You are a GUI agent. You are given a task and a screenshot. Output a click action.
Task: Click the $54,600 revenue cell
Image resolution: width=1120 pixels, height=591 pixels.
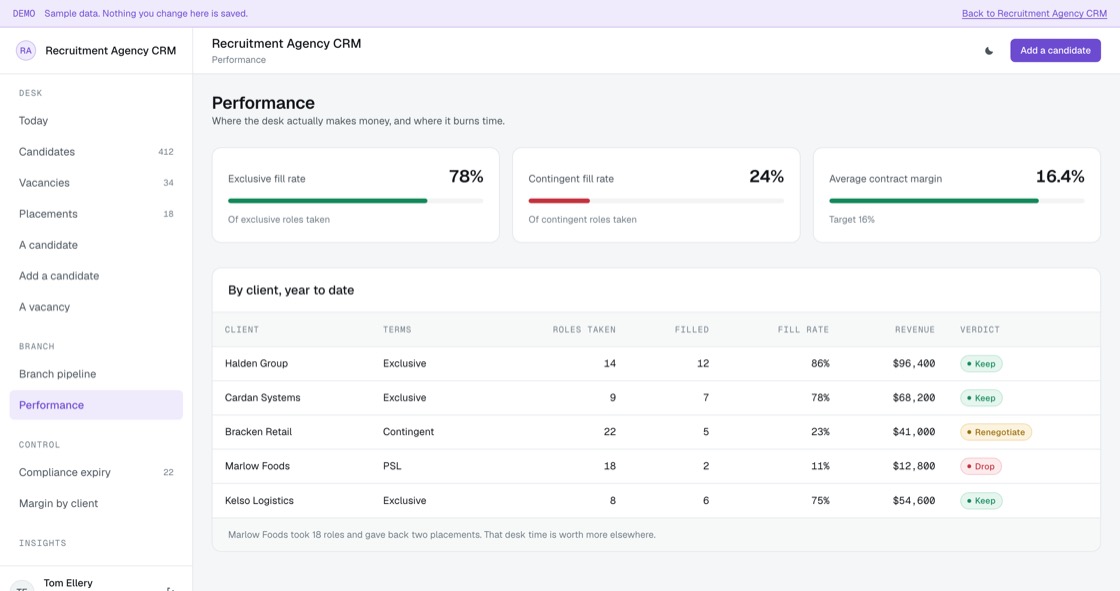coord(914,501)
